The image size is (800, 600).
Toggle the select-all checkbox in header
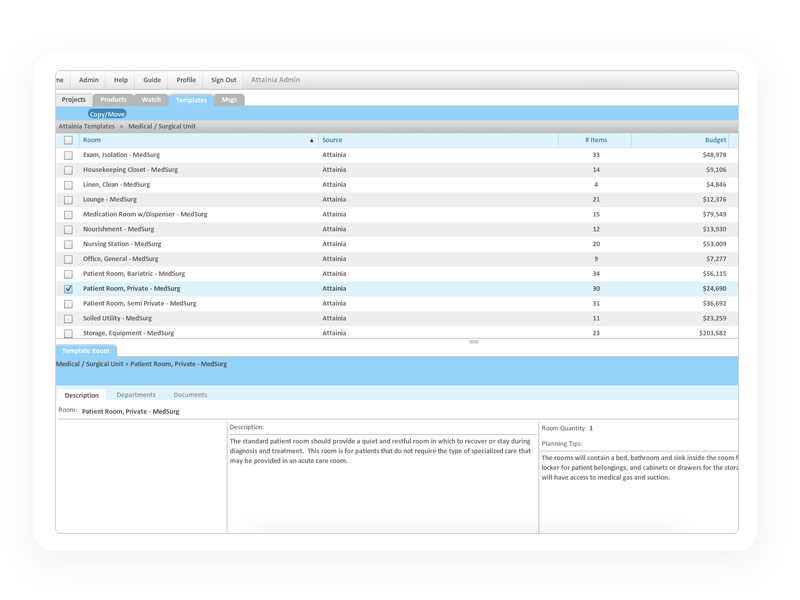point(68,140)
